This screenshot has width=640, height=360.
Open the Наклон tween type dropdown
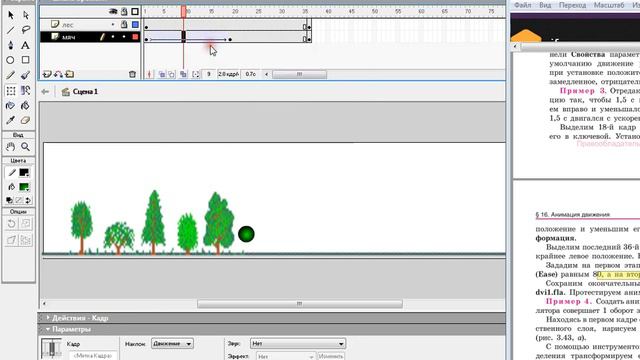tap(172, 344)
